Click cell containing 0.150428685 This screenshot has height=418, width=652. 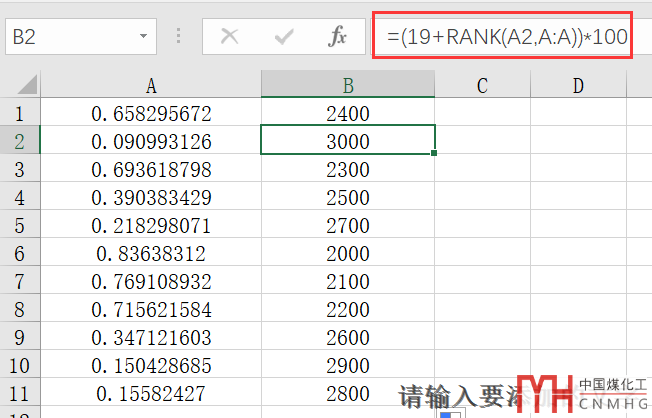coord(151,364)
